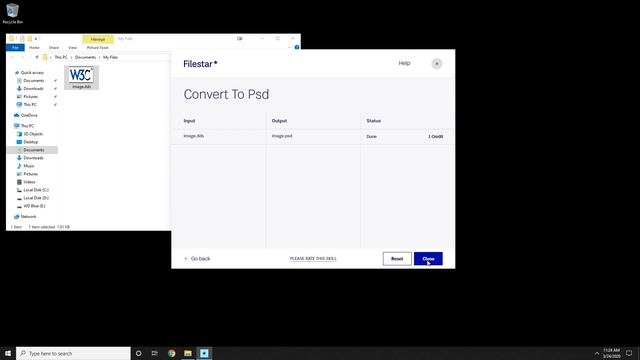This screenshot has width=640, height=360.
Task: Select Videos in Explorer sidebar
Action: pos(29,182)
